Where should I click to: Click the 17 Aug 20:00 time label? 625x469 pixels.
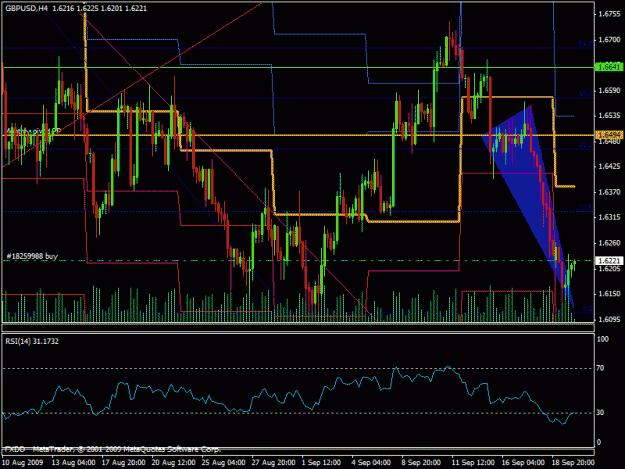pos(123,463)
